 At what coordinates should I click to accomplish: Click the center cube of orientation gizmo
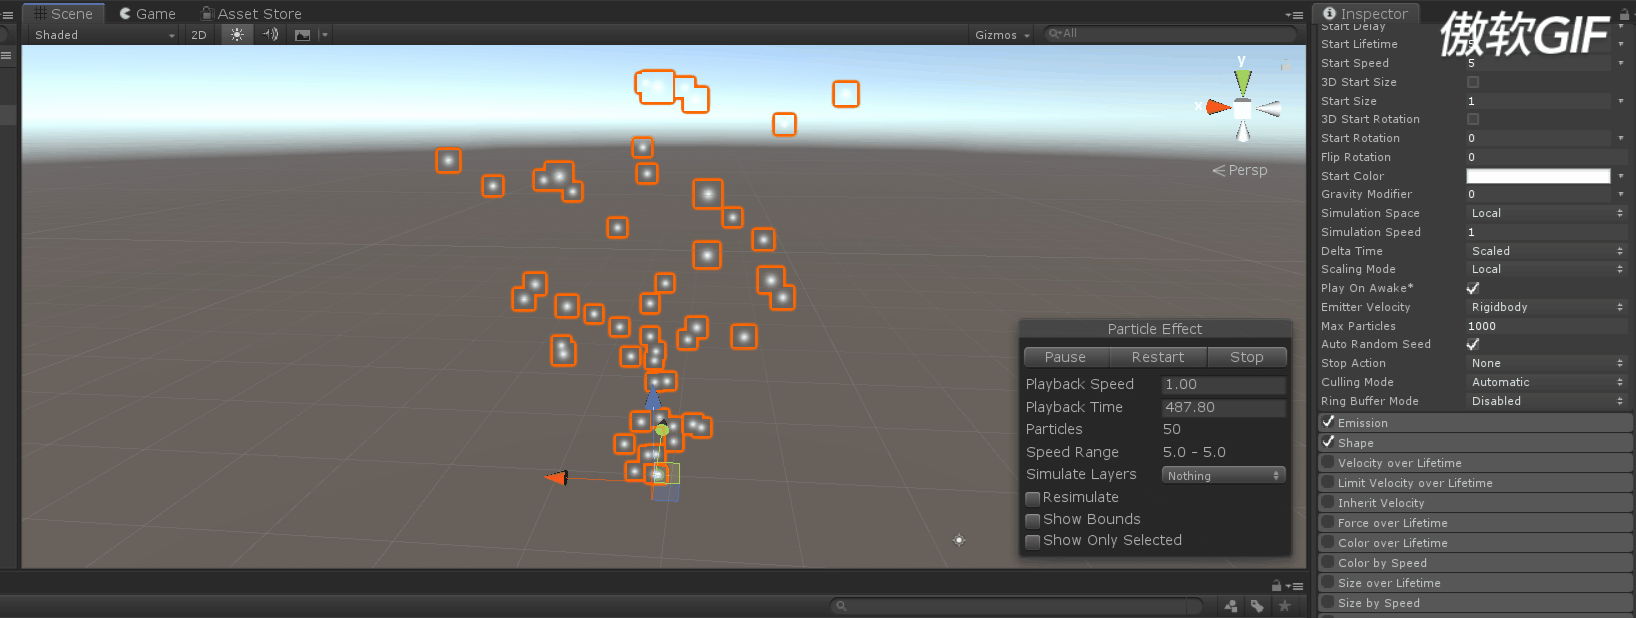click(x=1242, y=108)
